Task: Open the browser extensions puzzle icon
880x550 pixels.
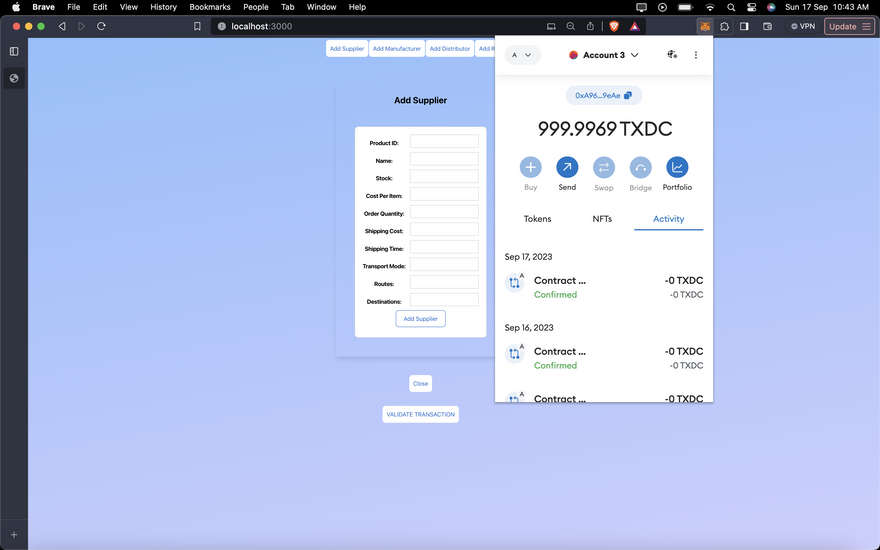Action: (725, 26)
